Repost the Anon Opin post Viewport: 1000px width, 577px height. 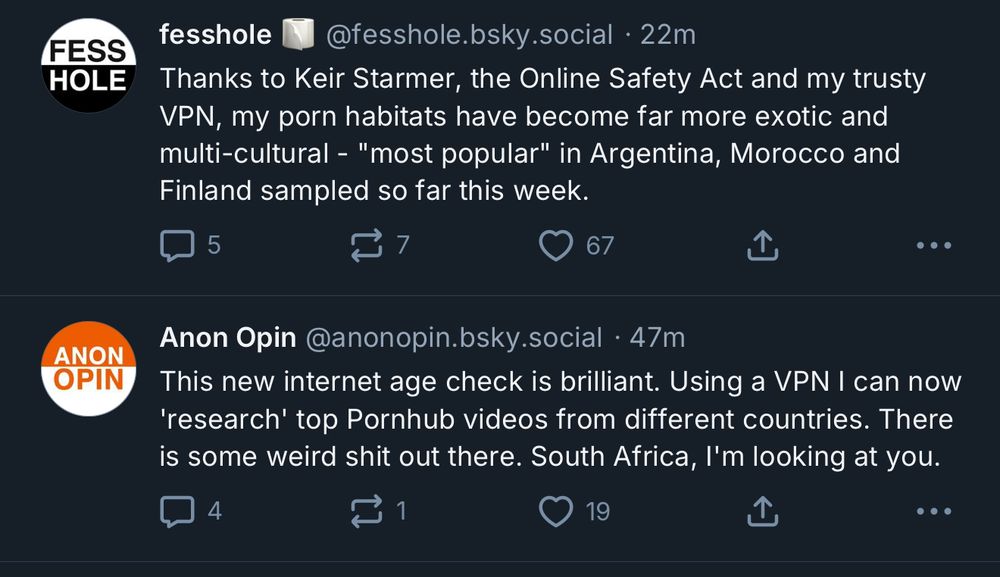coord(366,511)
